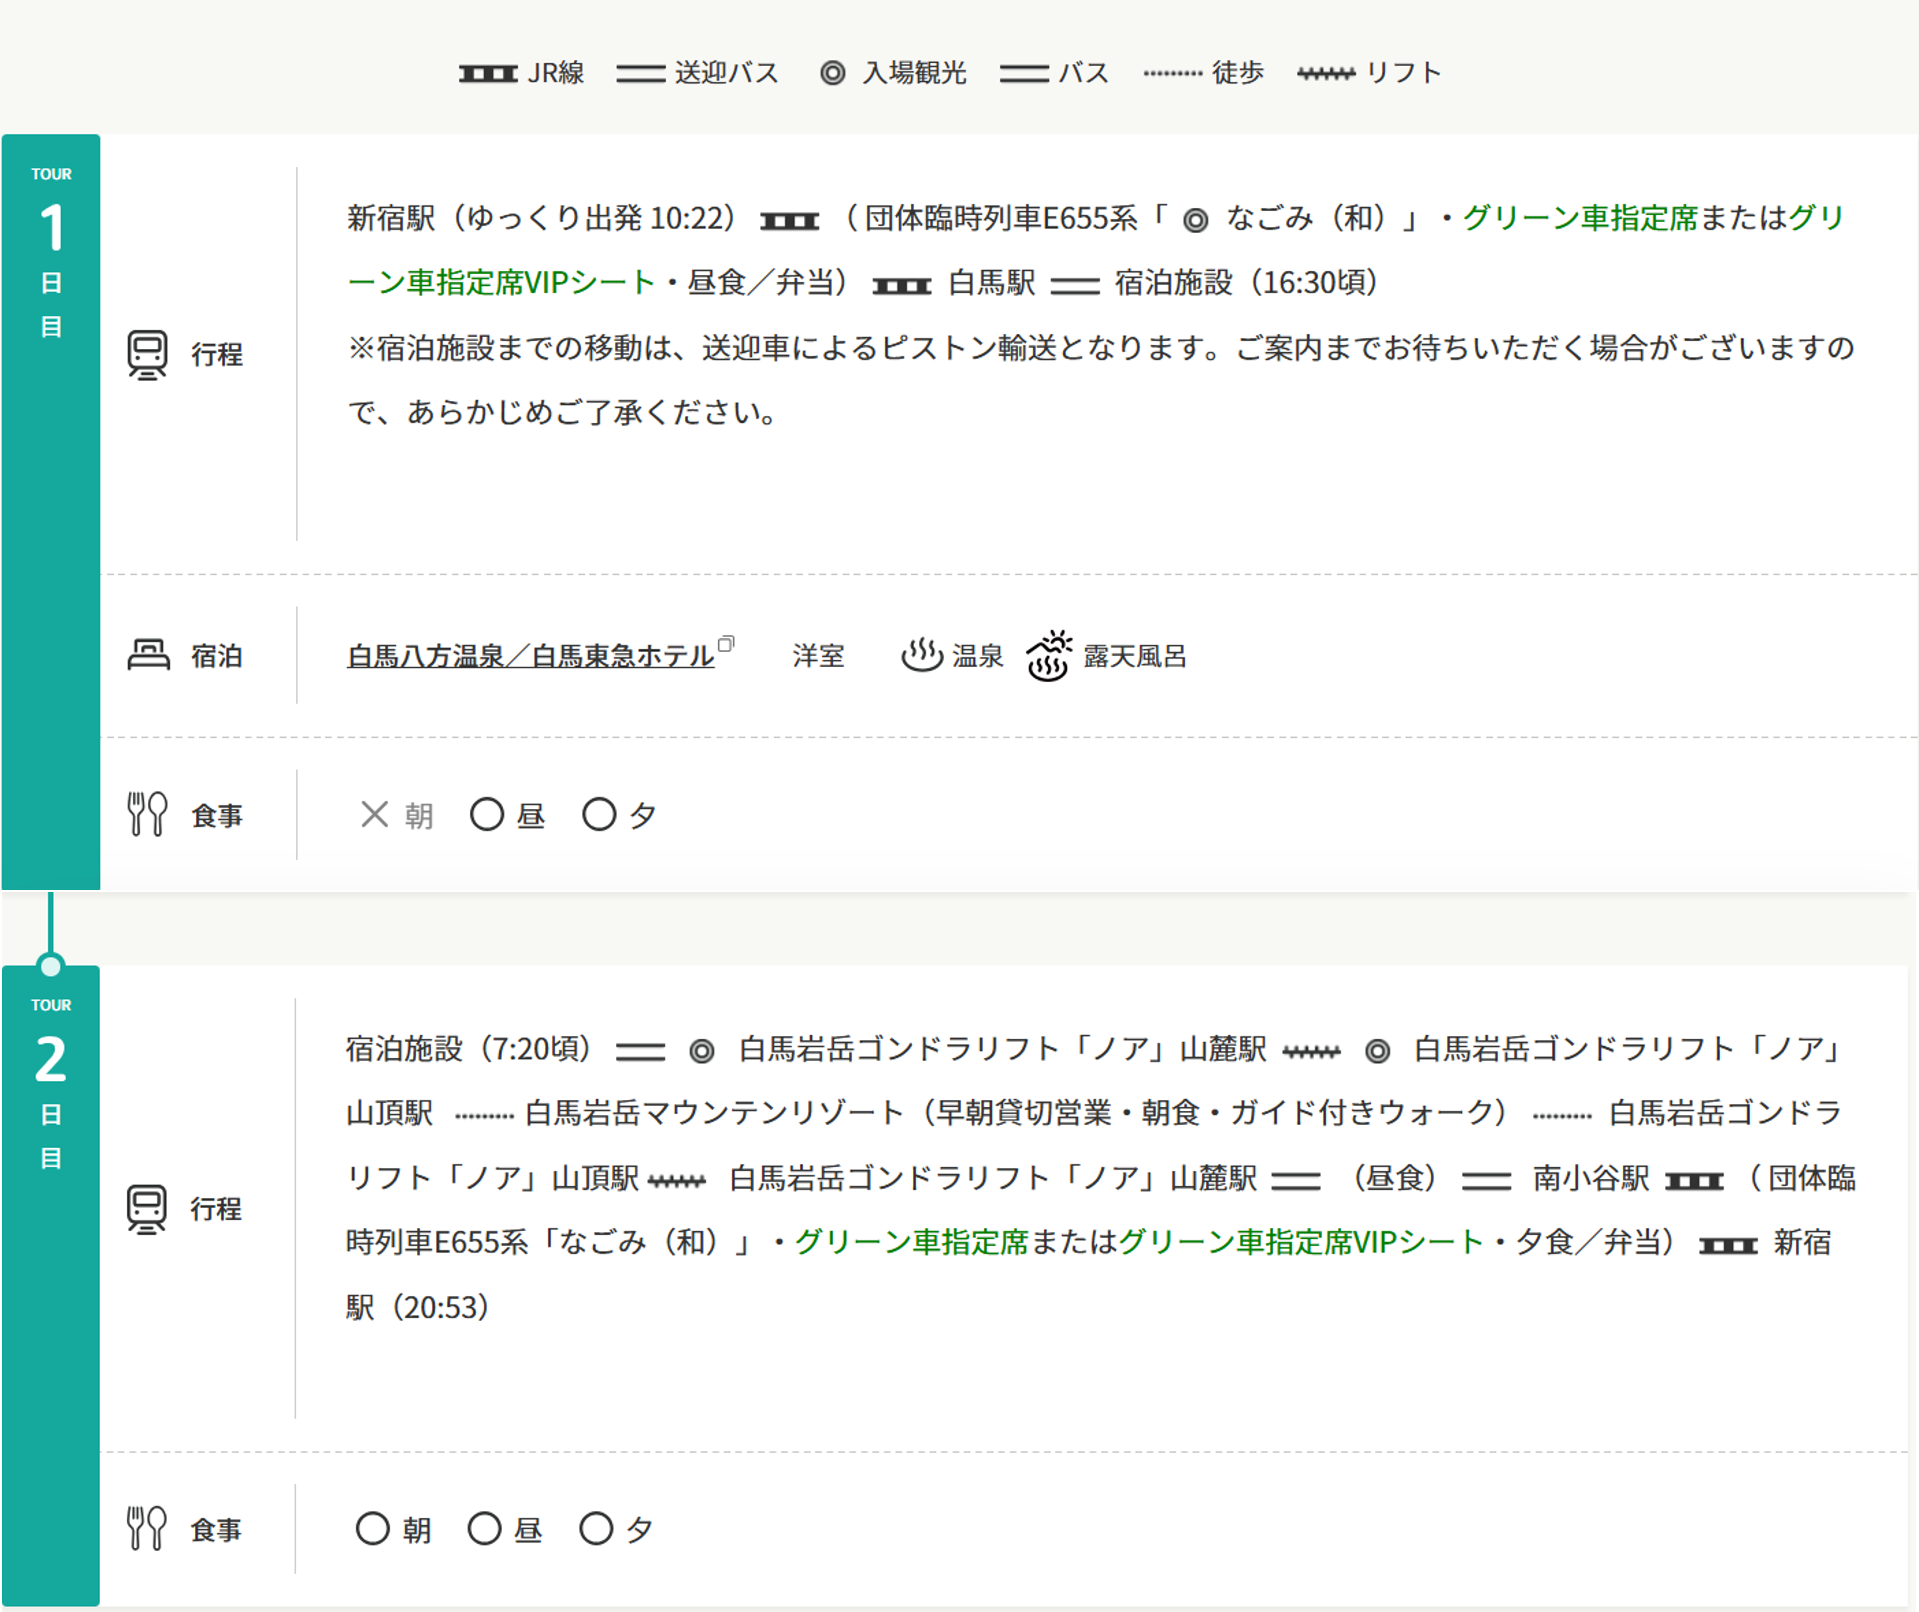Click the circle mark beside Day 2 朝
Image resolution: width=1919 pixels, height=1612 pixels.
[x=372, y=1528]
